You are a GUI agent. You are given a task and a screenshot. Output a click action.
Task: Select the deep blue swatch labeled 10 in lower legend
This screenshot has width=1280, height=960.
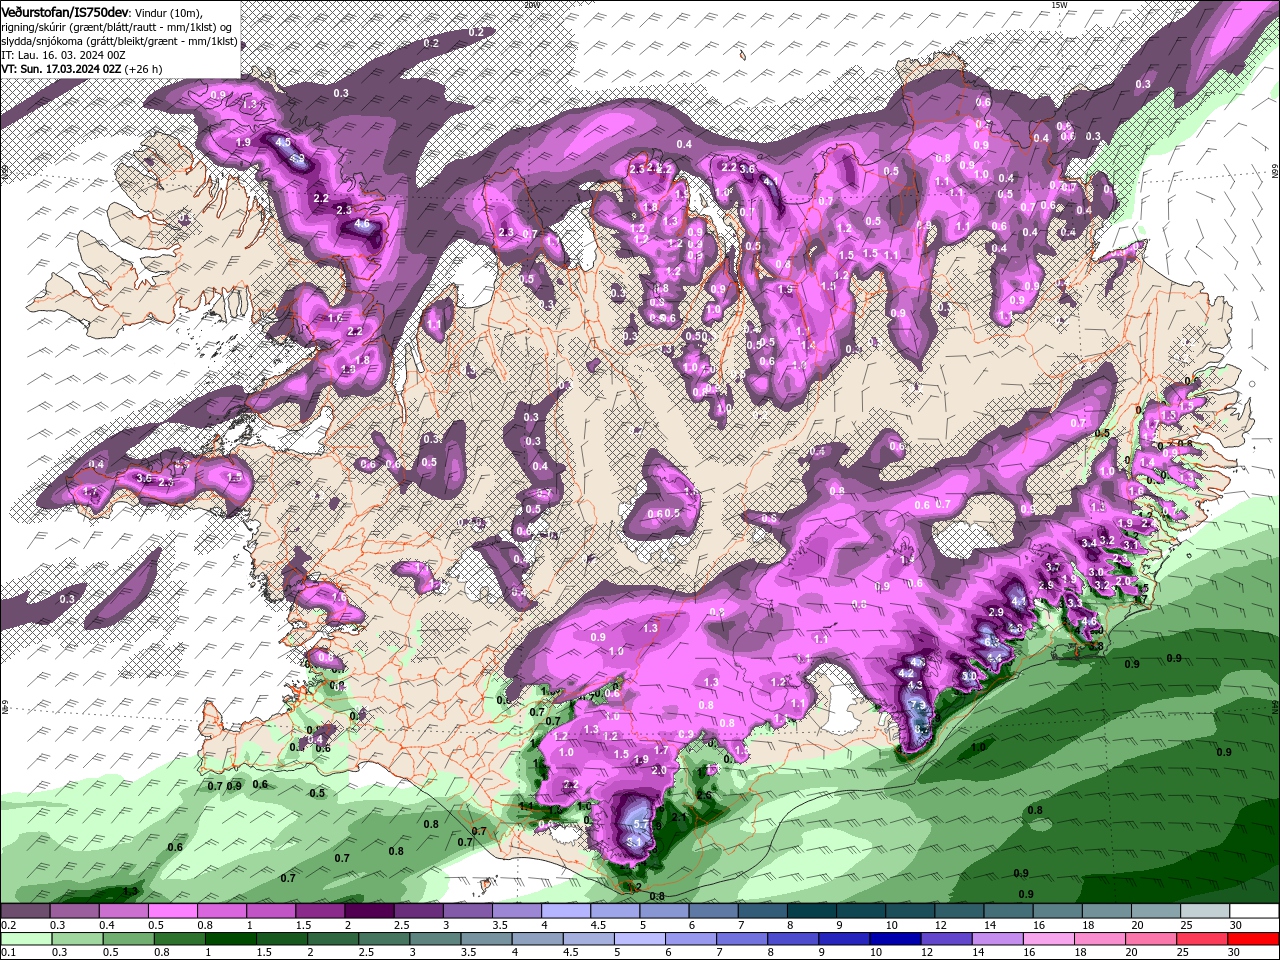click(x=896, y=939)
